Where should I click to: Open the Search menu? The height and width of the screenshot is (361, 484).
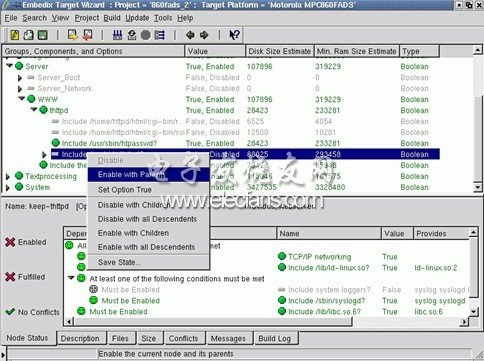35,18
